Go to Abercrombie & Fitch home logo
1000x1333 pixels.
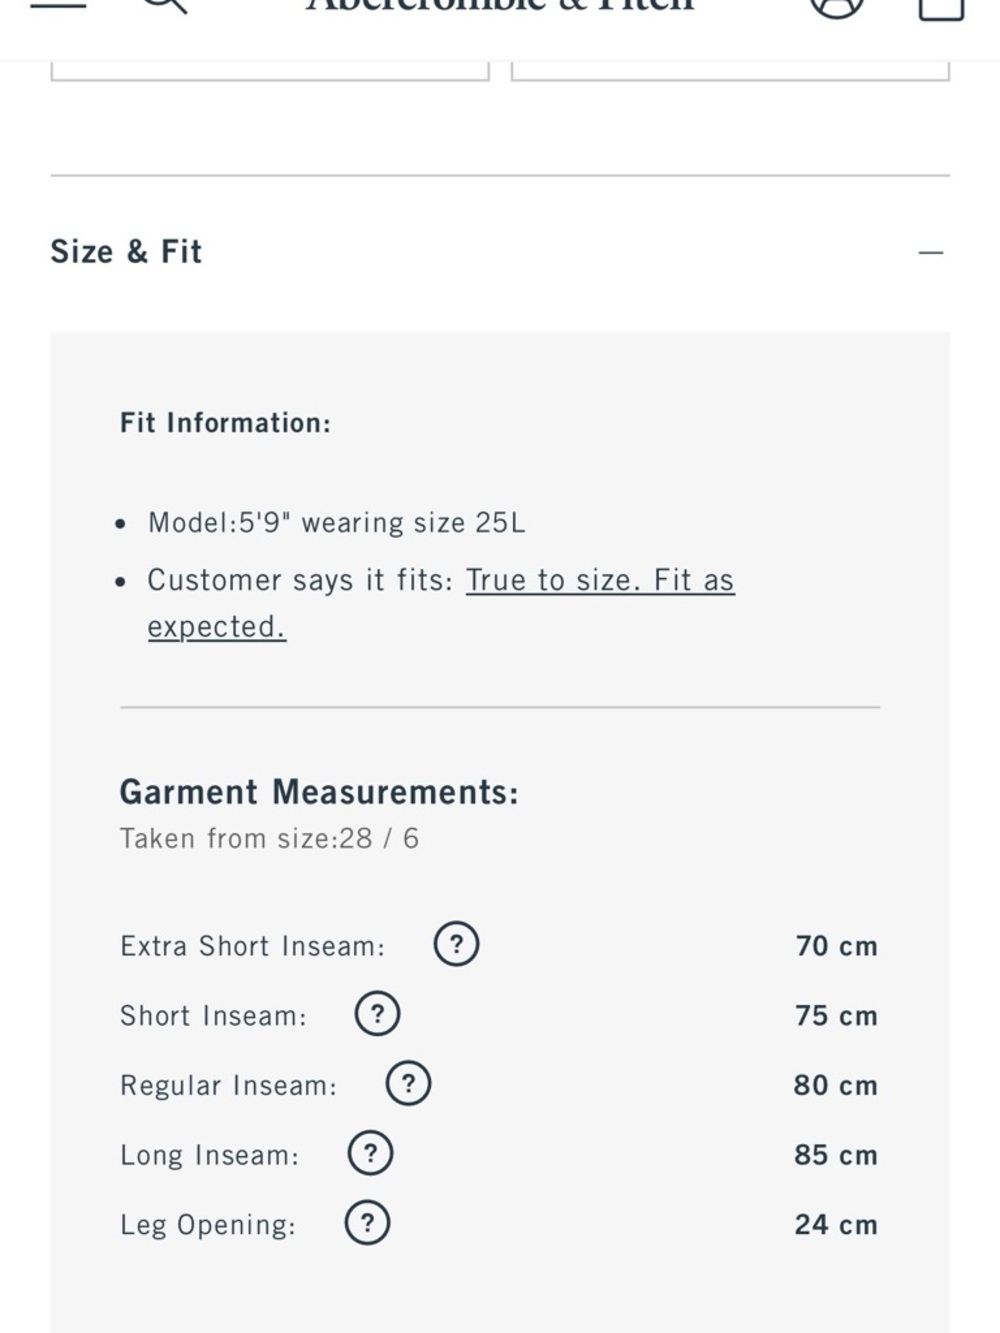click(500, 5)
